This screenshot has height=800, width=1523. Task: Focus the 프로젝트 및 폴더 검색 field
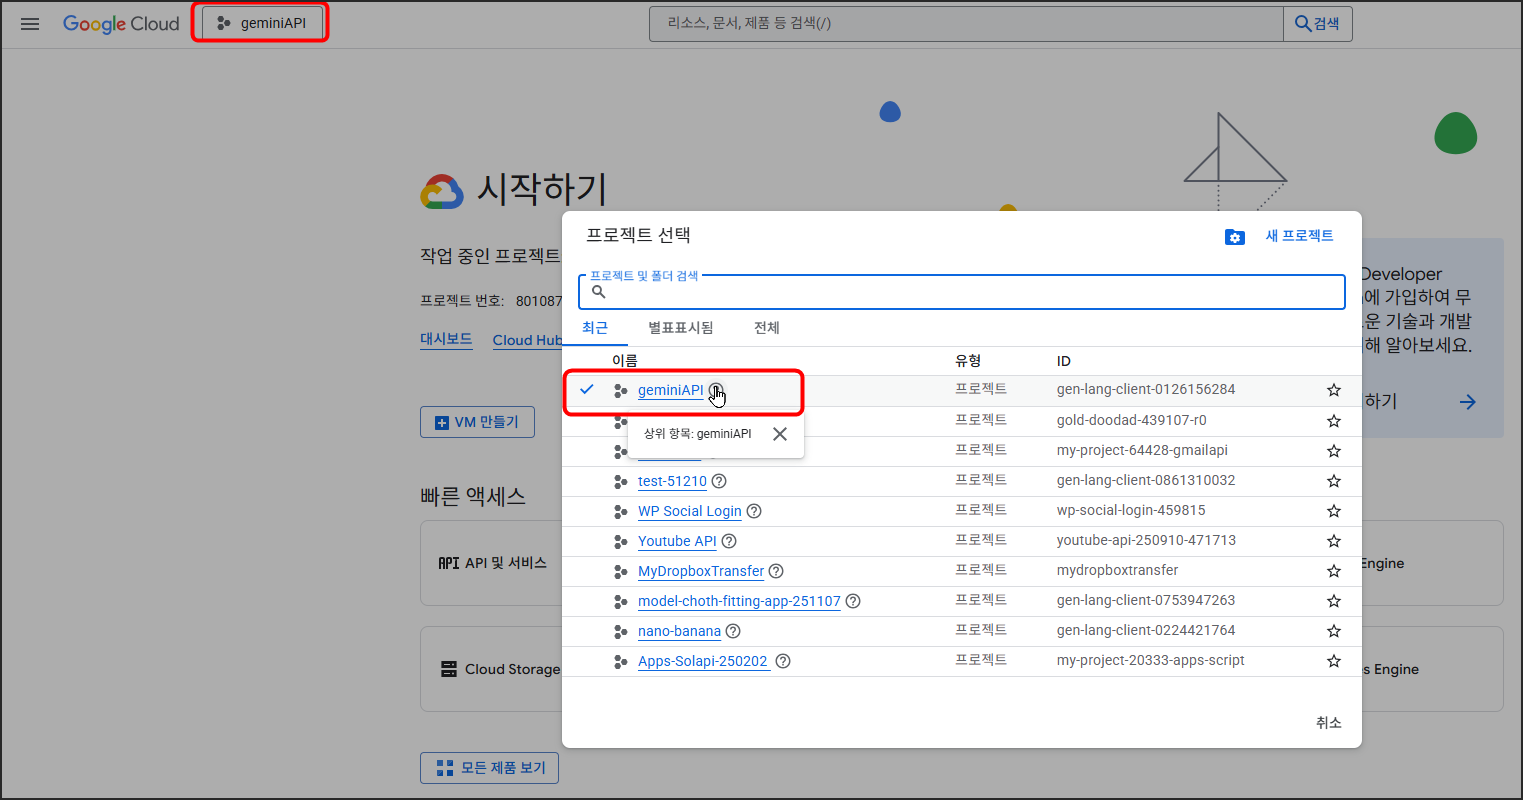click(x=962, y=292)
